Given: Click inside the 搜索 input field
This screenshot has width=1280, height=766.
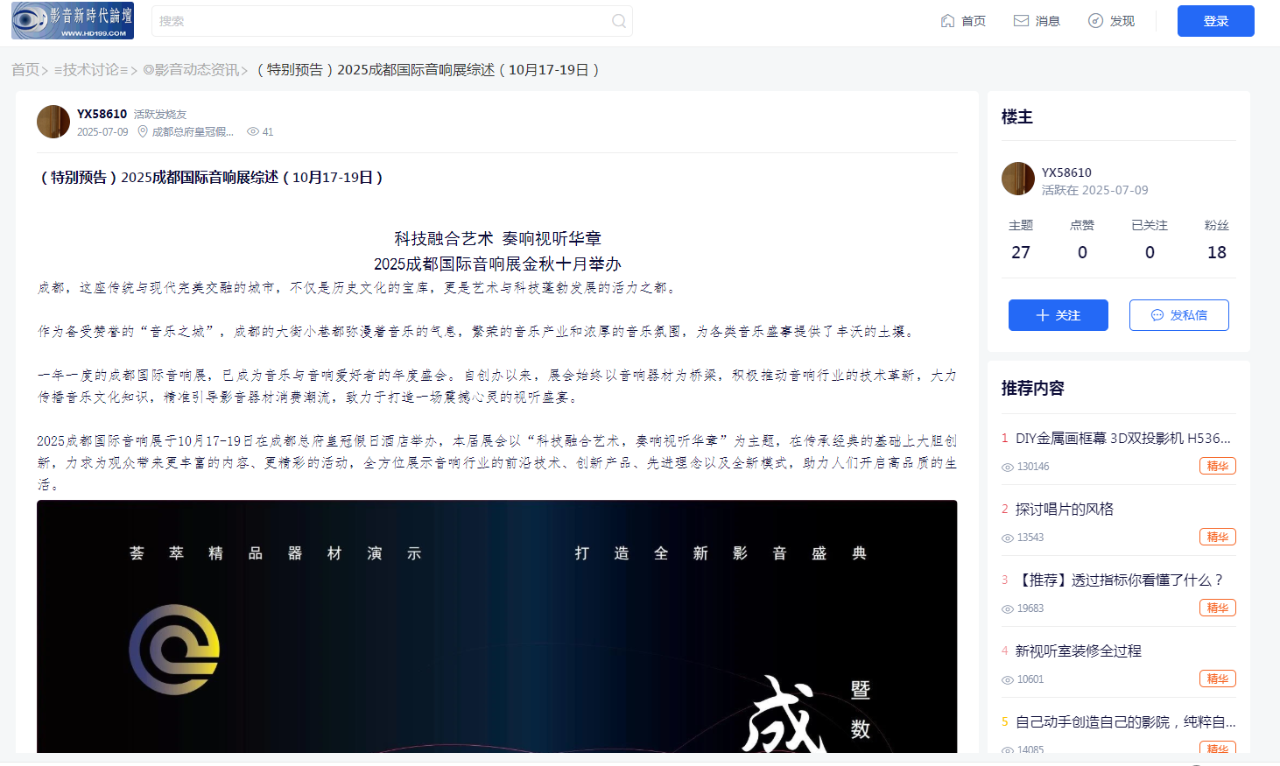Looking at the screenshot, I should [380, 21].
